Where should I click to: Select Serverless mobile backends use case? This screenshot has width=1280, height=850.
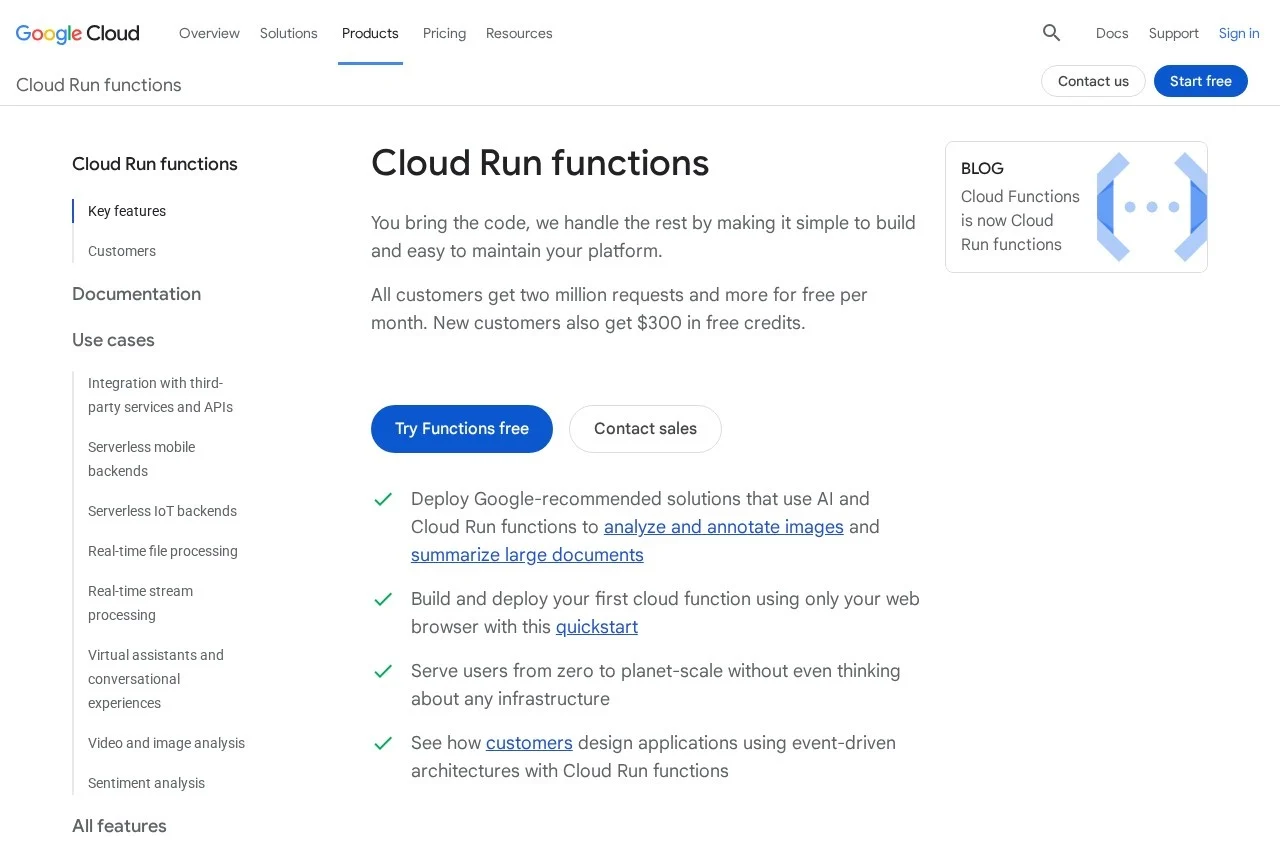tap(141, 459)
